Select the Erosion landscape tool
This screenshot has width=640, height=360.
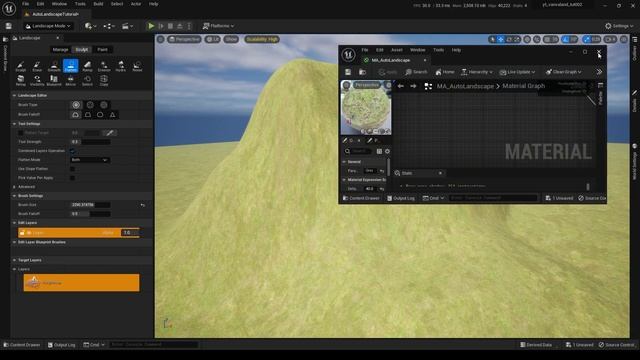[104, 66]
